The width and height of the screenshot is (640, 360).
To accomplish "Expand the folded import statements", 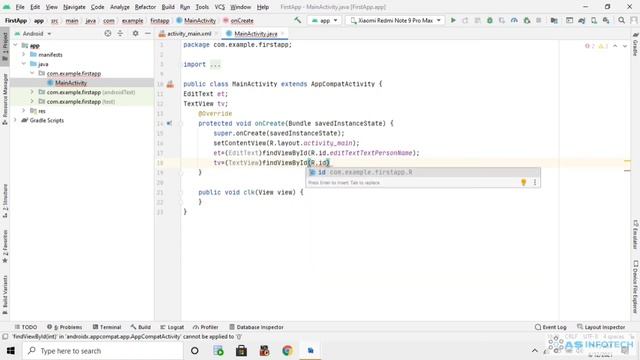I will tap(215, 64).
